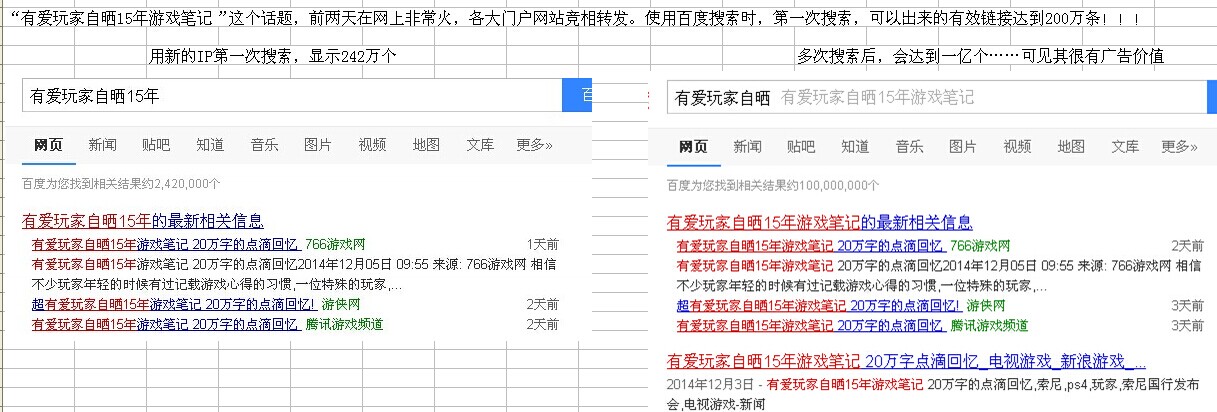Screen dimensions: 1217x412
Task: Click the grey suggestion 有爱玩家自晒15年游戏笔记 in the right search box
Action: point(877,97)
